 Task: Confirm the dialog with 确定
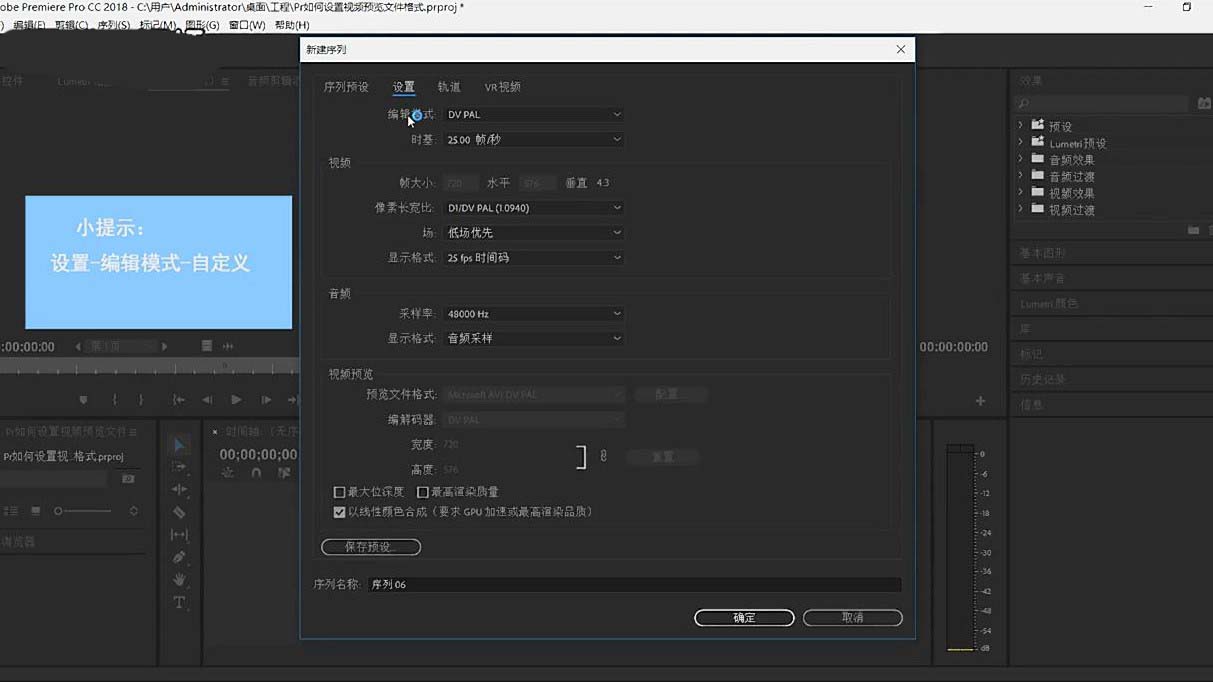744,617
